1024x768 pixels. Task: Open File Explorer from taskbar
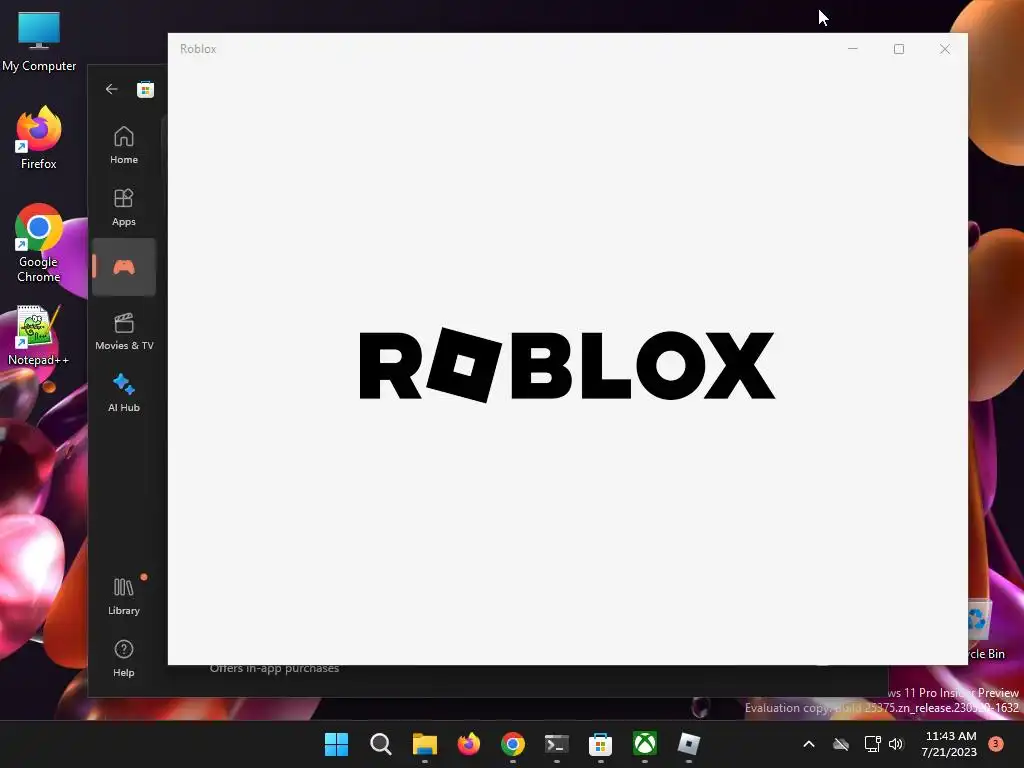tap(424, 744)
